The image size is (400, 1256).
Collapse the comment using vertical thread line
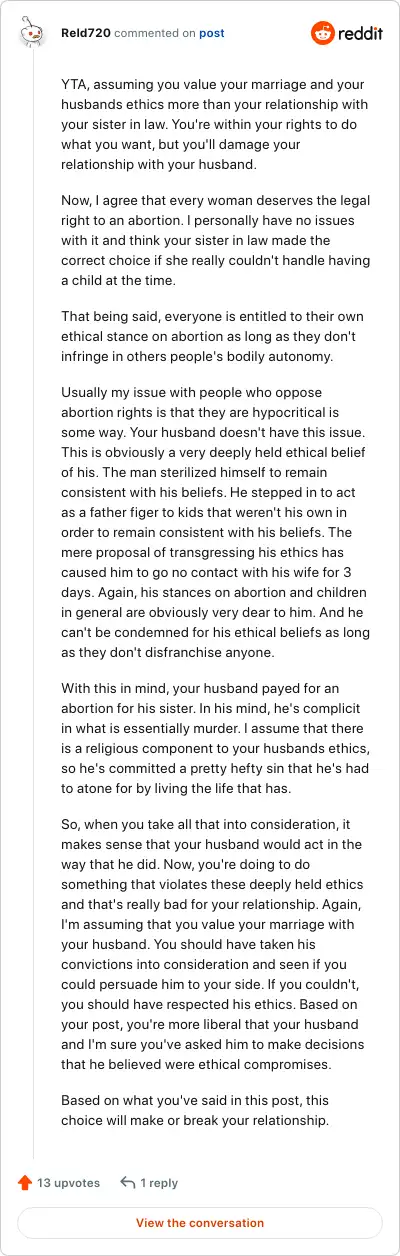(33, 600)
